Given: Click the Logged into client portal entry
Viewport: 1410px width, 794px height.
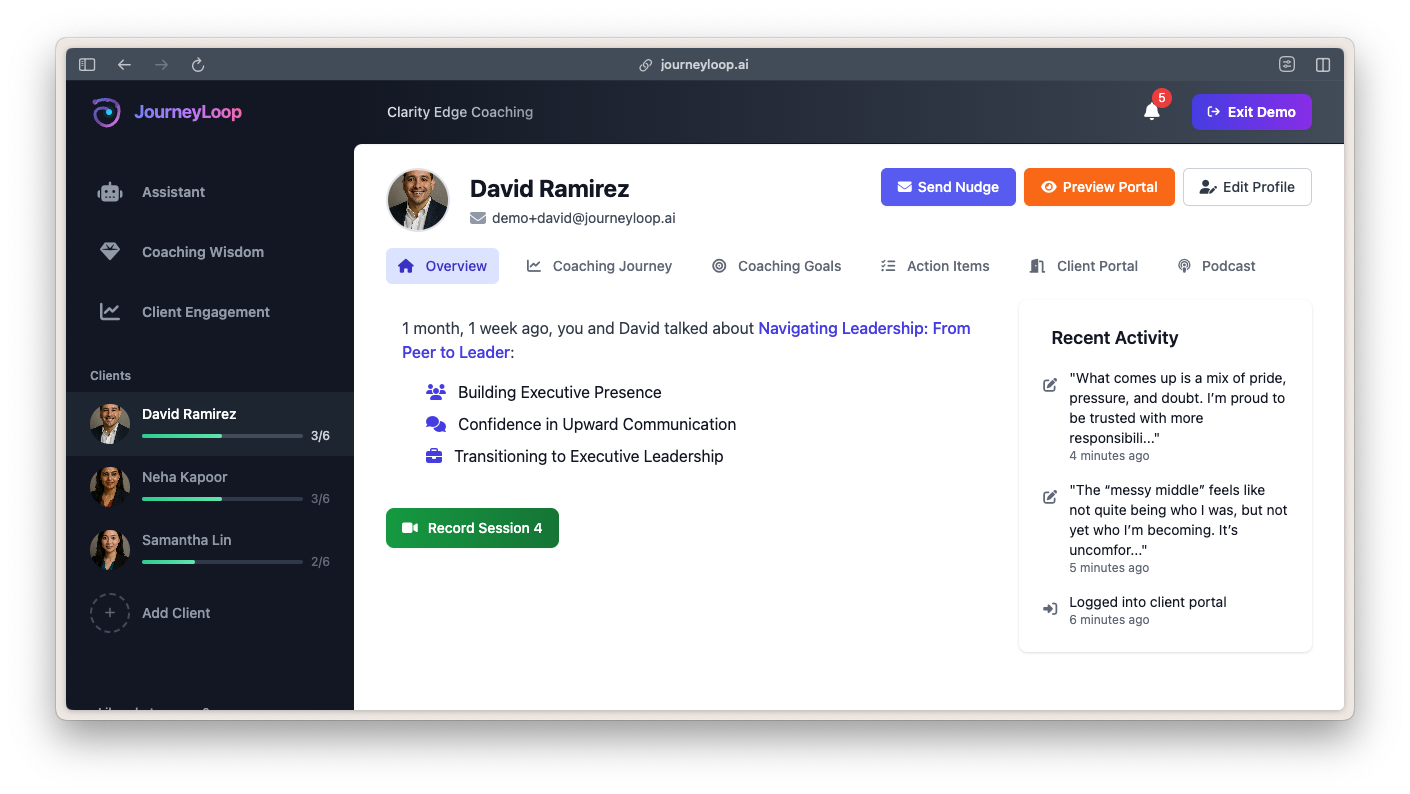Looking at the screenshot, I should [x=1148, y=602].
